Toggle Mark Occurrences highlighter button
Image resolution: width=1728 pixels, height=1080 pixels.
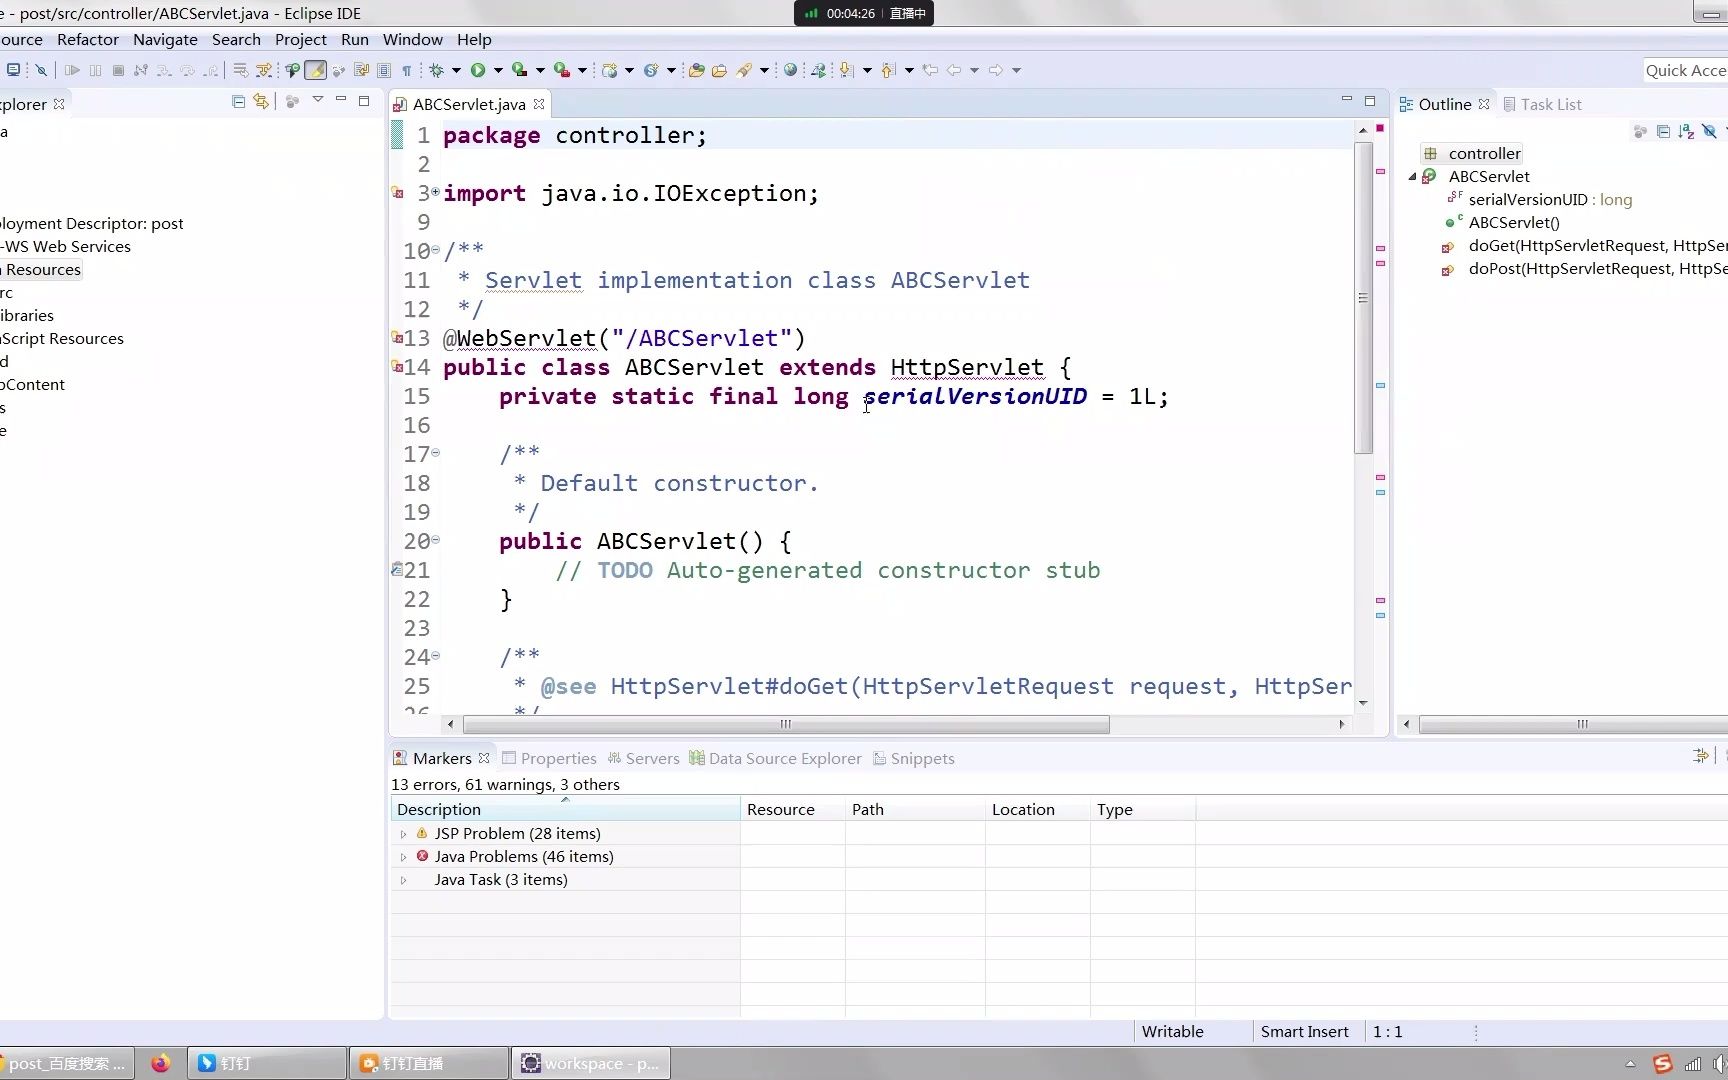point(315,70)
